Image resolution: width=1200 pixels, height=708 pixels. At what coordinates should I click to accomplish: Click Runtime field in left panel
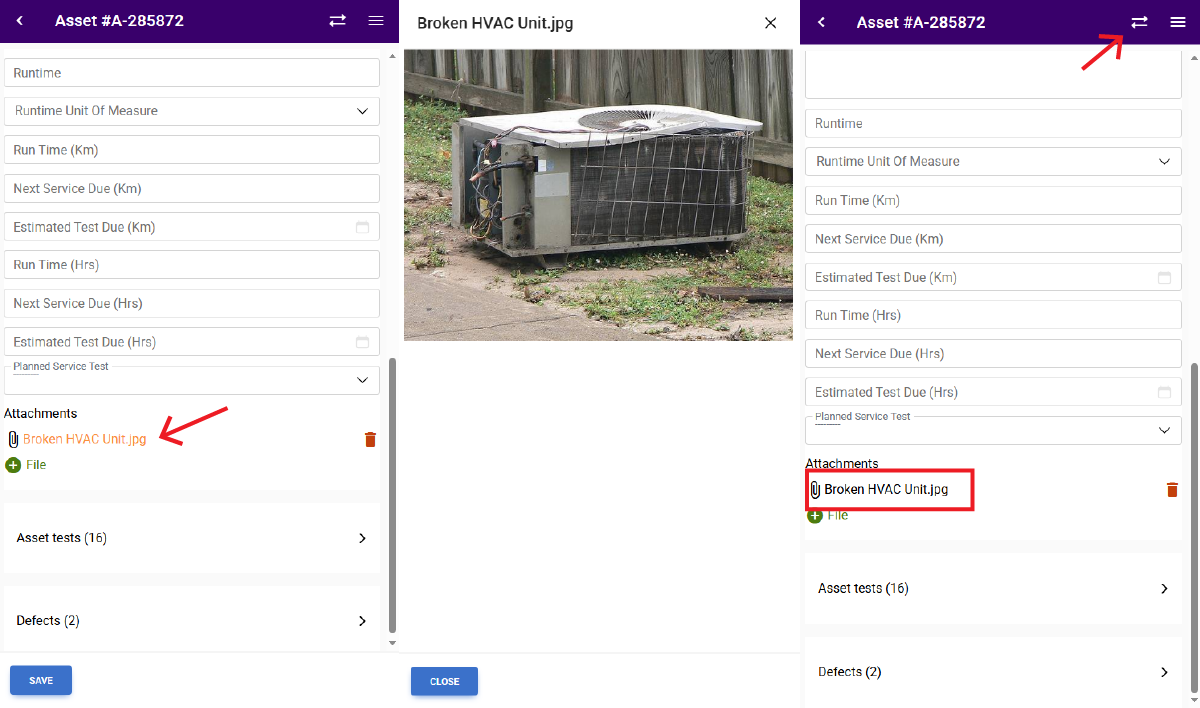click(192, 73)
